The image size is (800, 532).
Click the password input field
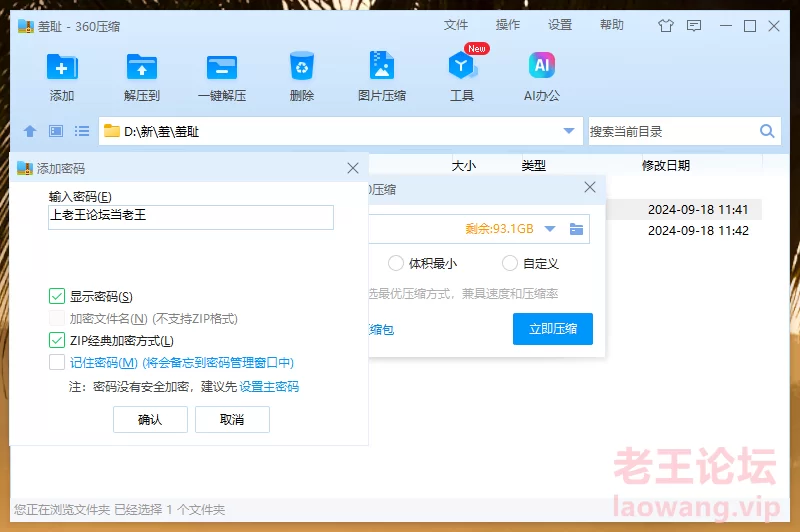point(191,217)
